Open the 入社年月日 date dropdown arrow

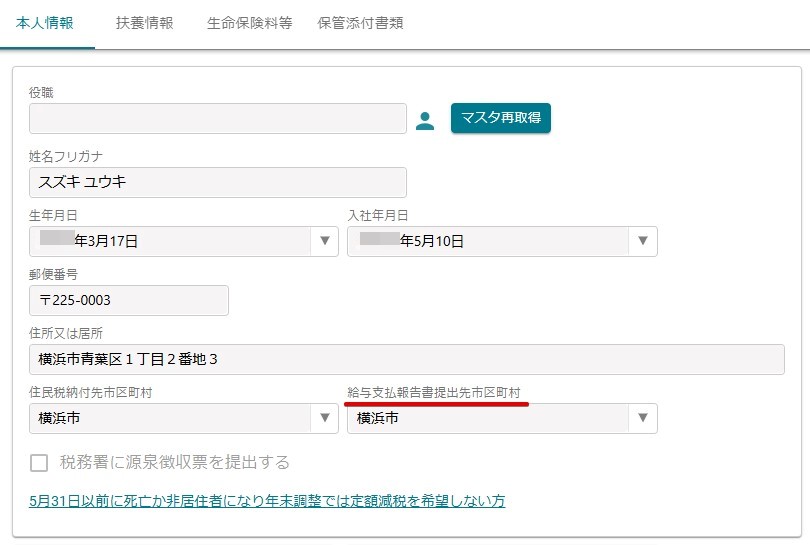coord(643,241)
